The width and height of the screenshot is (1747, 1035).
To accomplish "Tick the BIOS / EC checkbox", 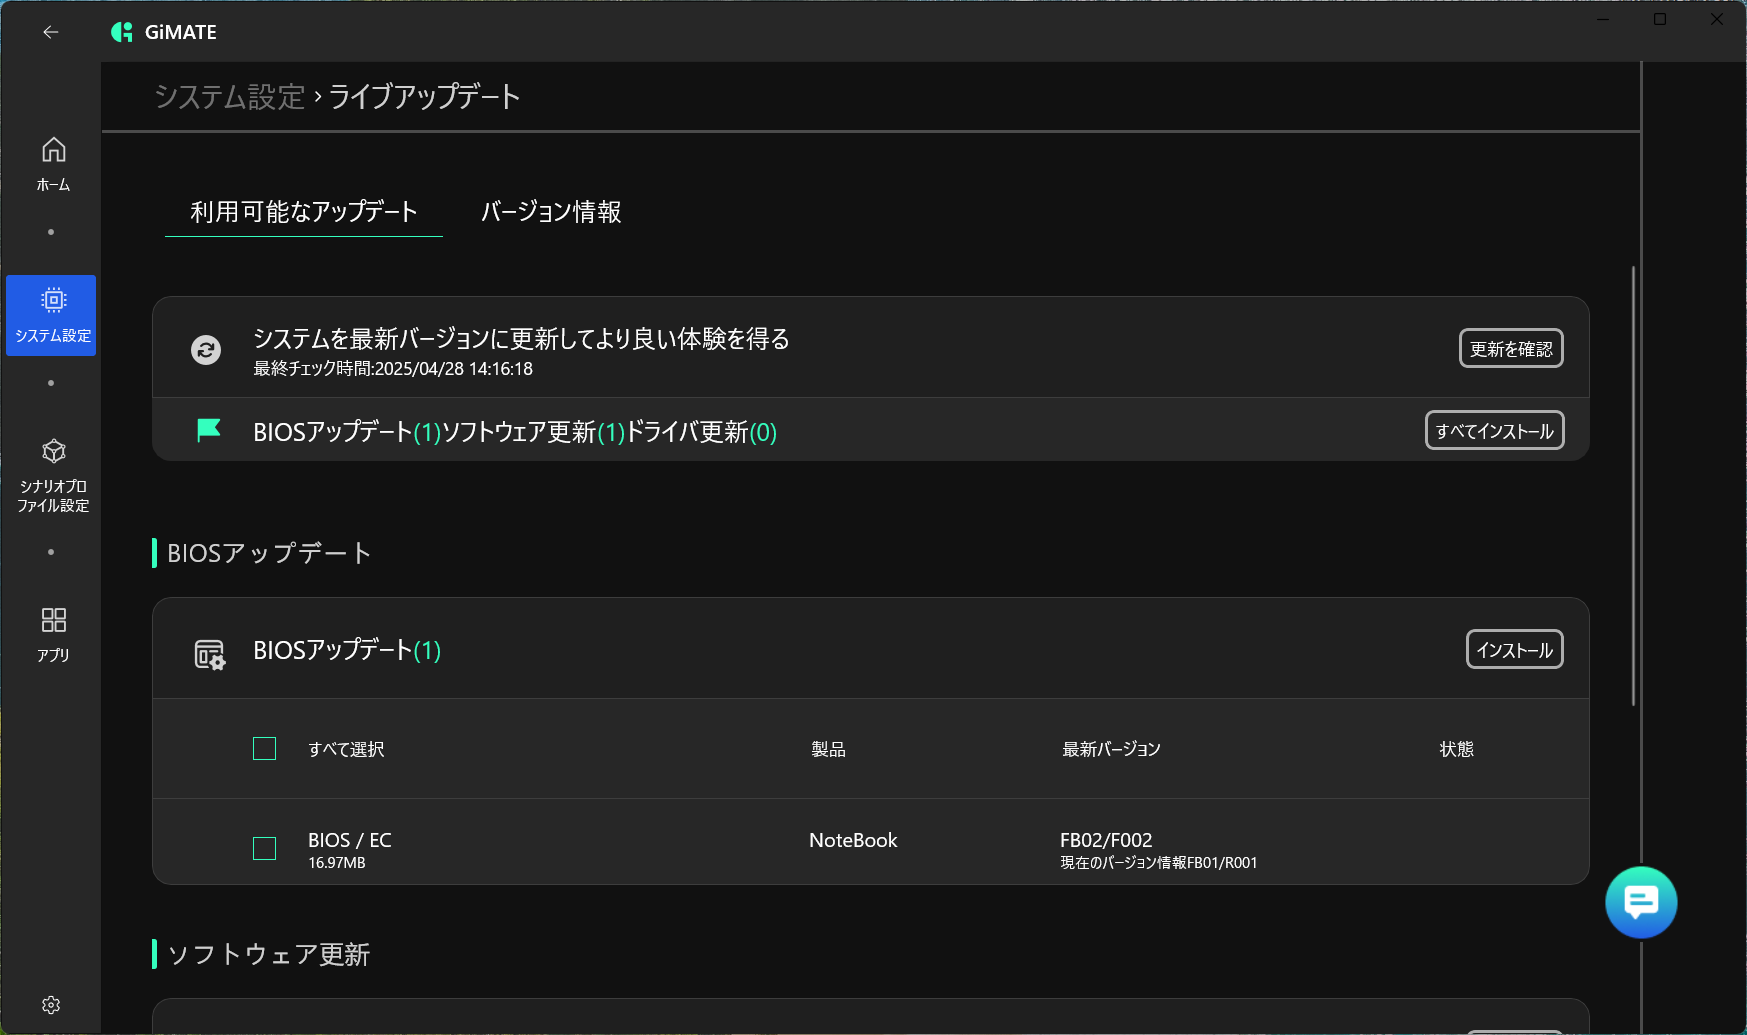I will click(264, 848).
